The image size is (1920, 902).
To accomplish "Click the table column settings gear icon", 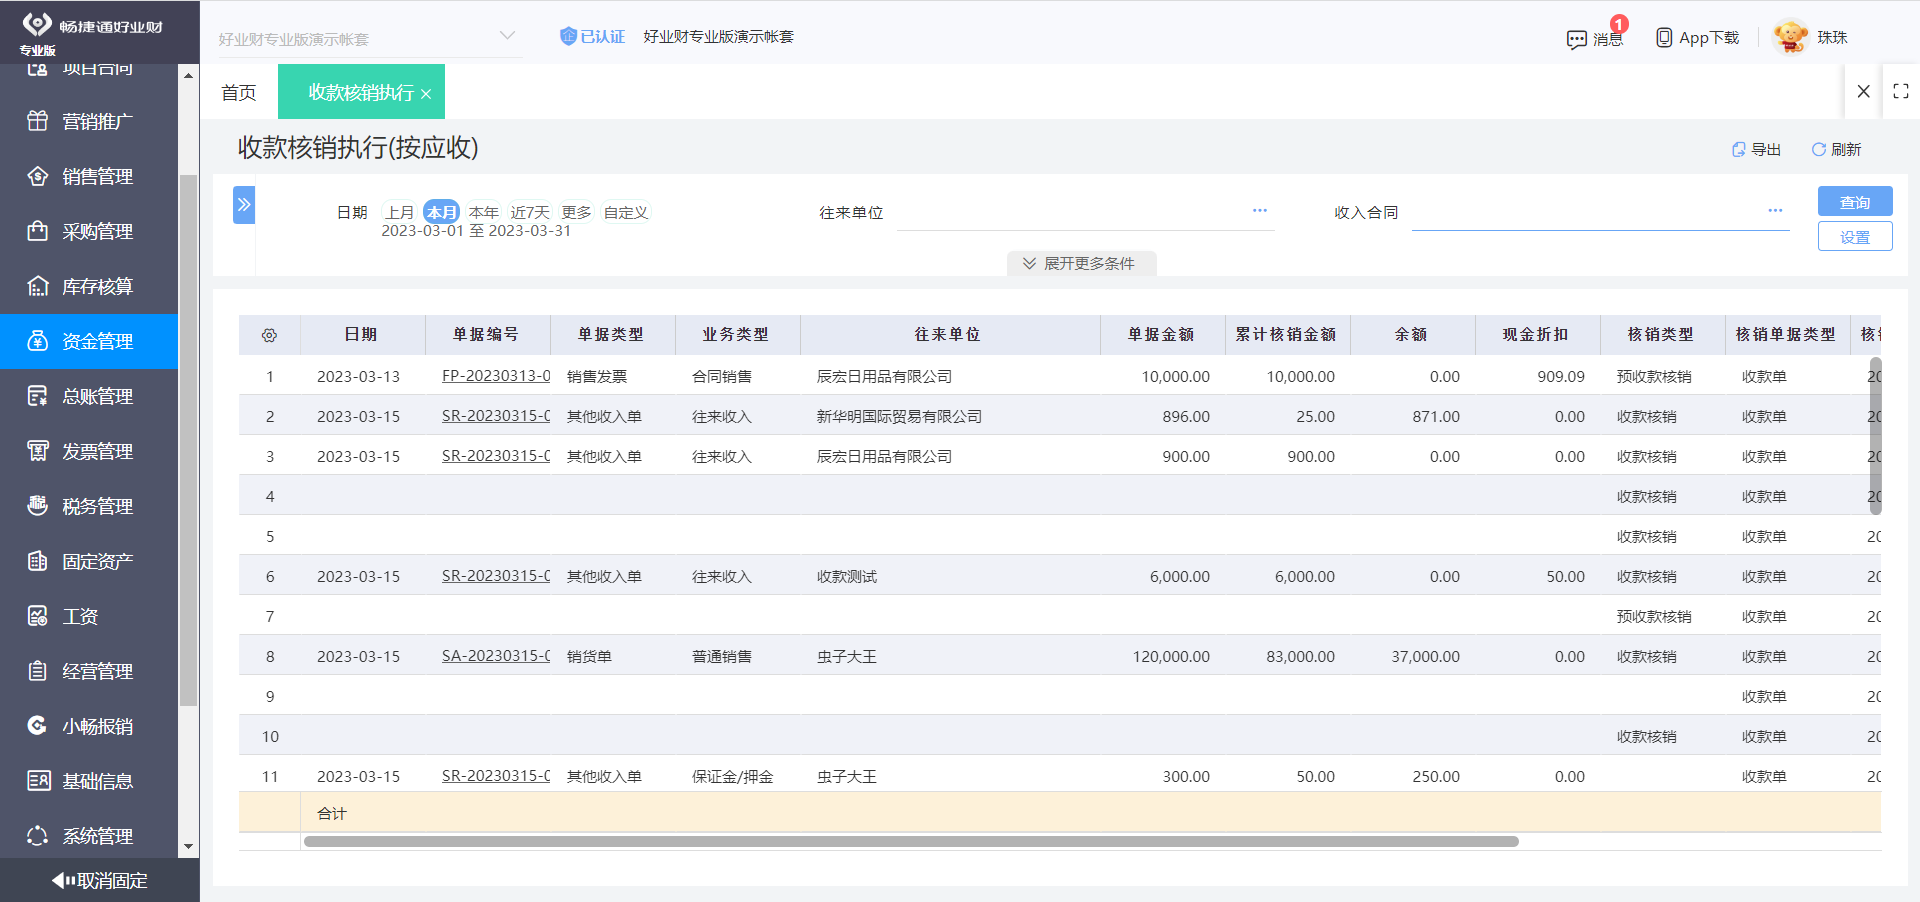I will pos(269,334).
